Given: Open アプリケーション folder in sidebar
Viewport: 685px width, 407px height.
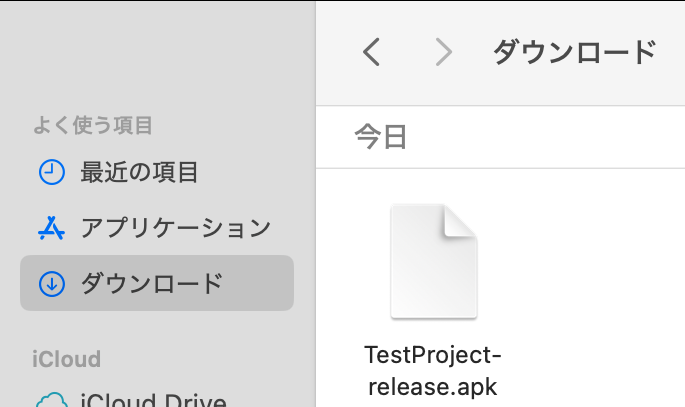Looking at the screenshot, I should (x=175, y=228).
